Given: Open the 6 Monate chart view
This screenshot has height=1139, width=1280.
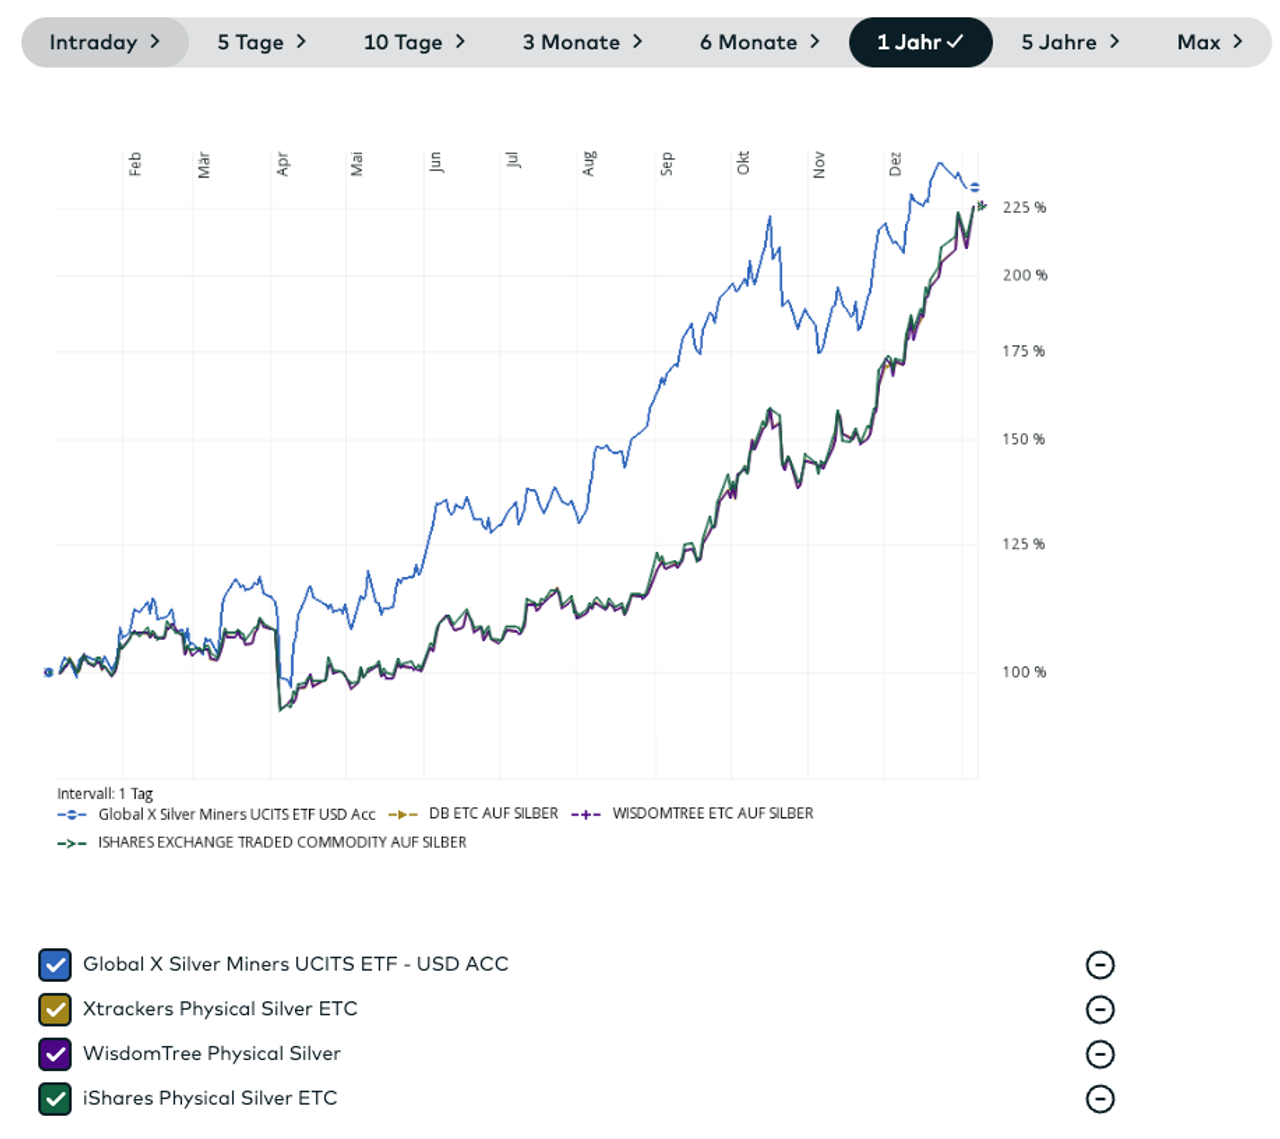Looking at the screenshot, I should pyautogui.click(x=759, y=42).
